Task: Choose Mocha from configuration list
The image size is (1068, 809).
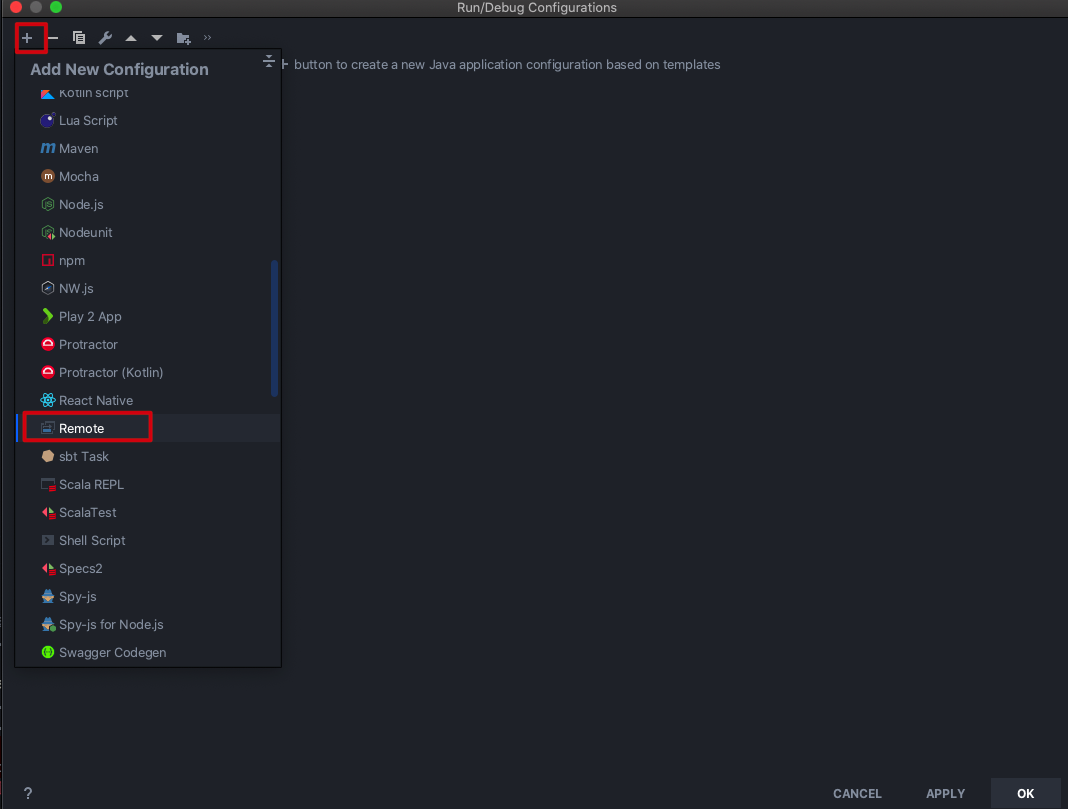Action: point(148,176)
